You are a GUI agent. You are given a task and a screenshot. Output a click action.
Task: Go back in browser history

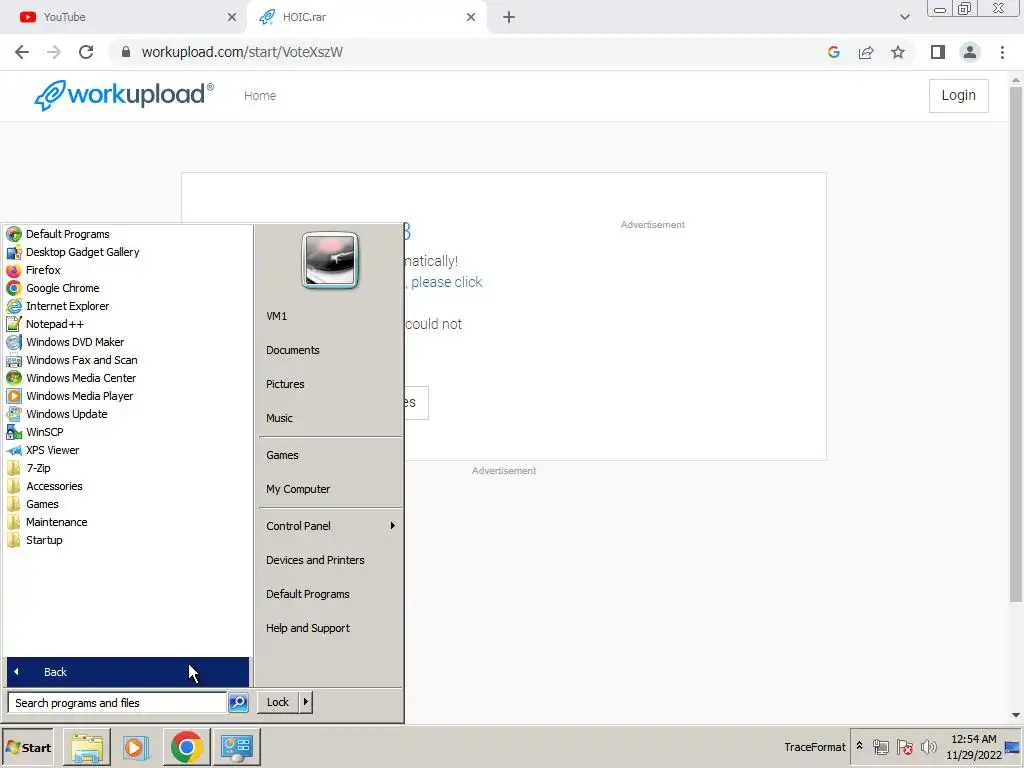22,52
